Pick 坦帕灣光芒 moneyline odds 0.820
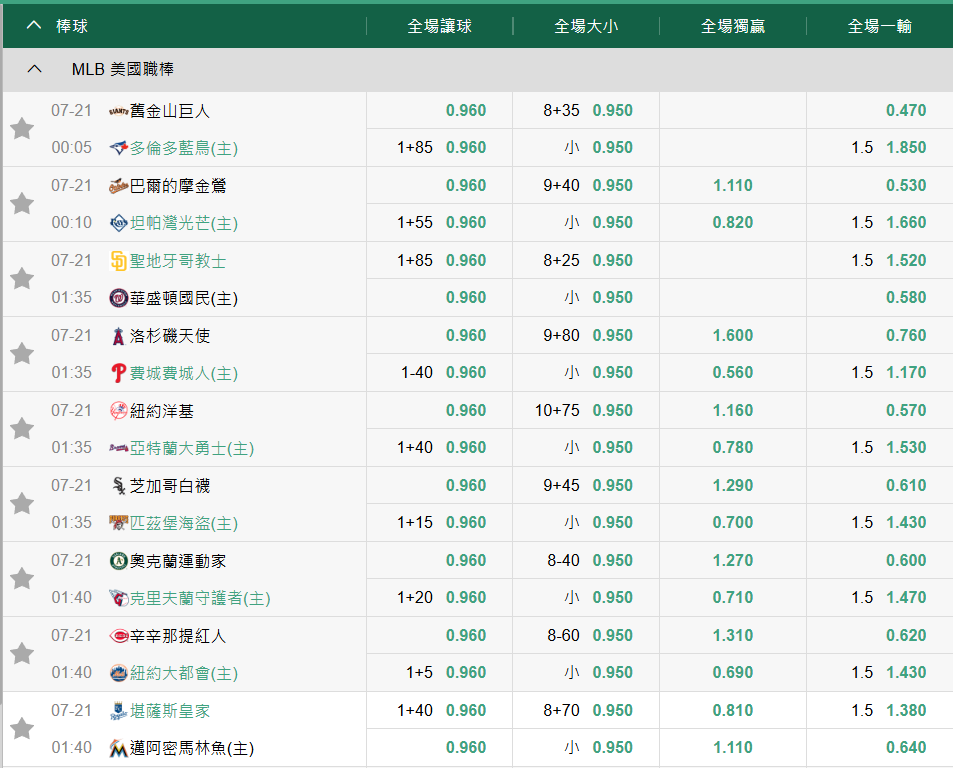This screenshot has width=953, height=768. pos(733,222)
